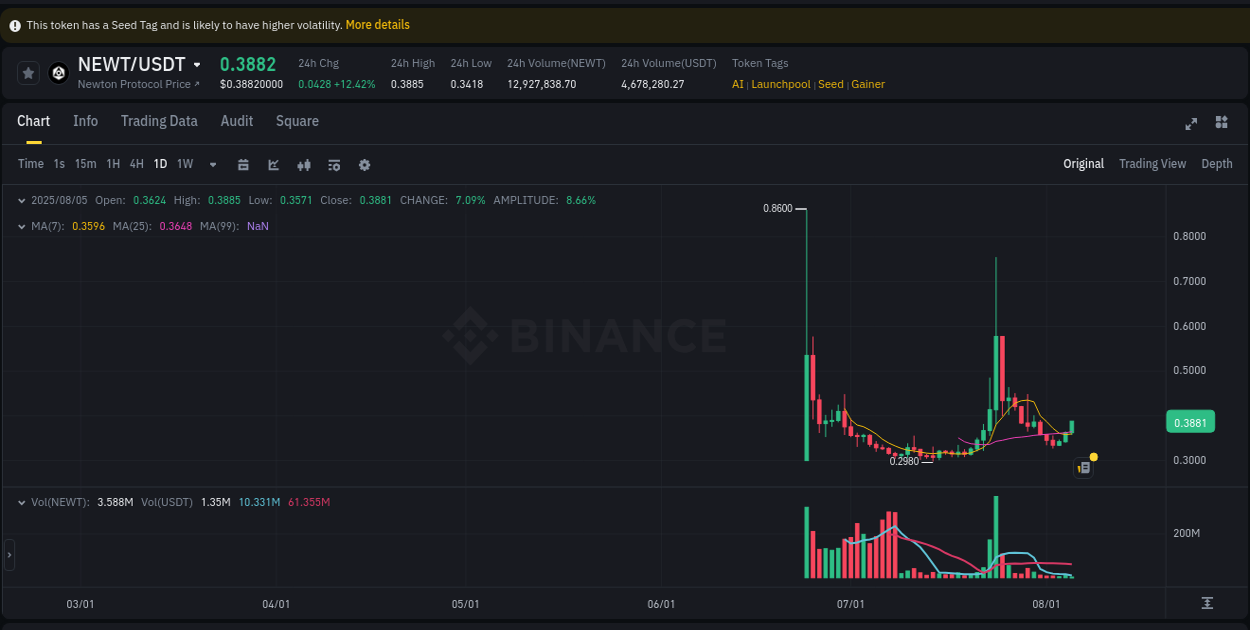
Task: Open the Launchpool token tag link
Action: coord(780,84)
